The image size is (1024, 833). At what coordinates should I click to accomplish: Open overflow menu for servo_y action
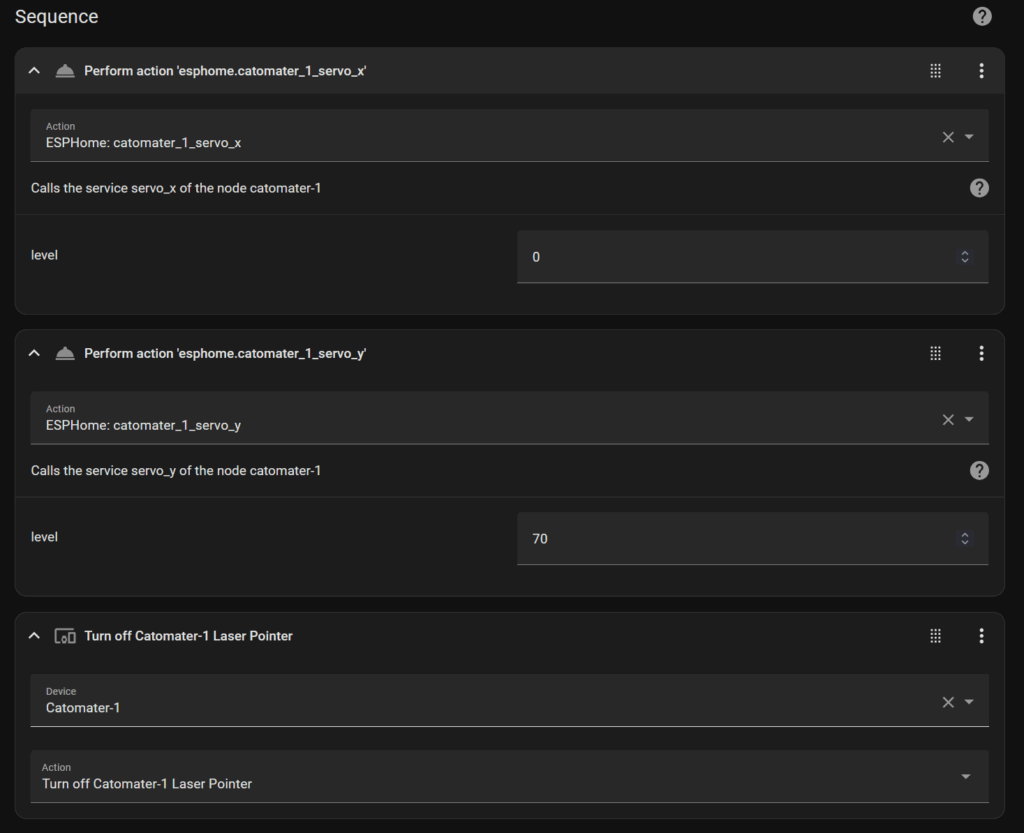[x=981, y=353]
